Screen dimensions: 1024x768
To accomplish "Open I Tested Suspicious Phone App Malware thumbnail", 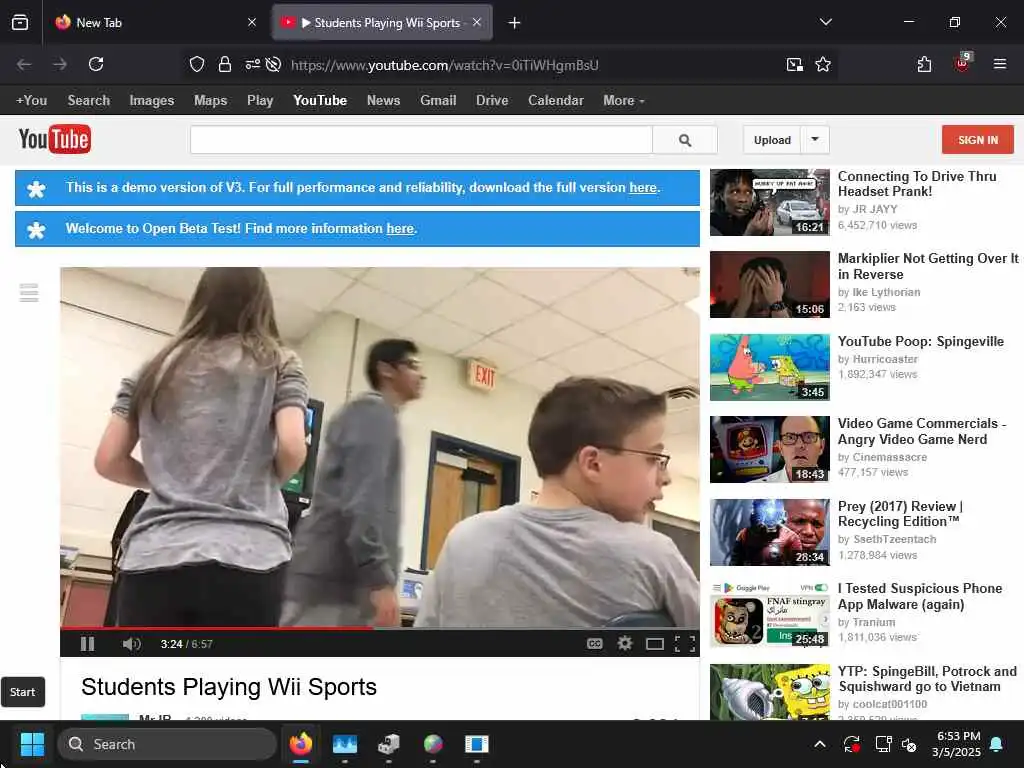I will 770,614.
